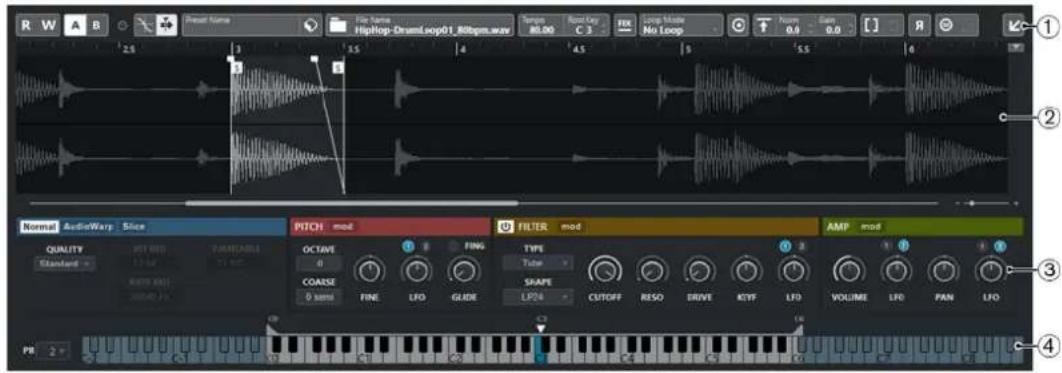Select Pitch LFO source 1
Image resolution: width=1062 pixels, height=373 pixels.
(408, 246)
